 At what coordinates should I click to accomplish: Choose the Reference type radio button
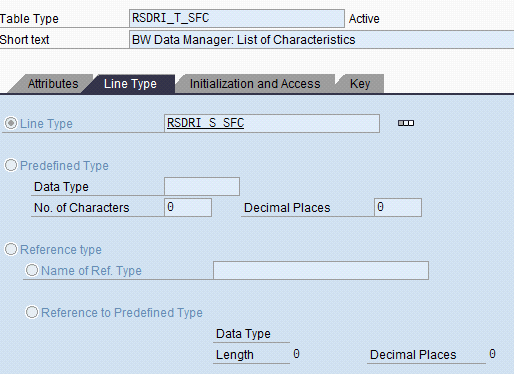point(11,249)
